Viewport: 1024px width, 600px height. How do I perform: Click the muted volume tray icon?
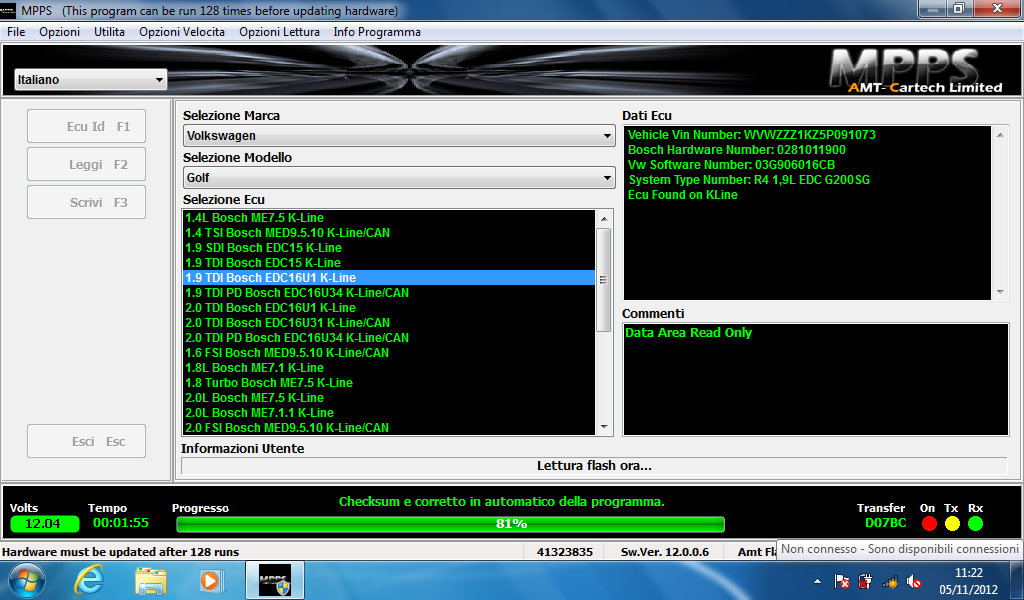(914, 581)
